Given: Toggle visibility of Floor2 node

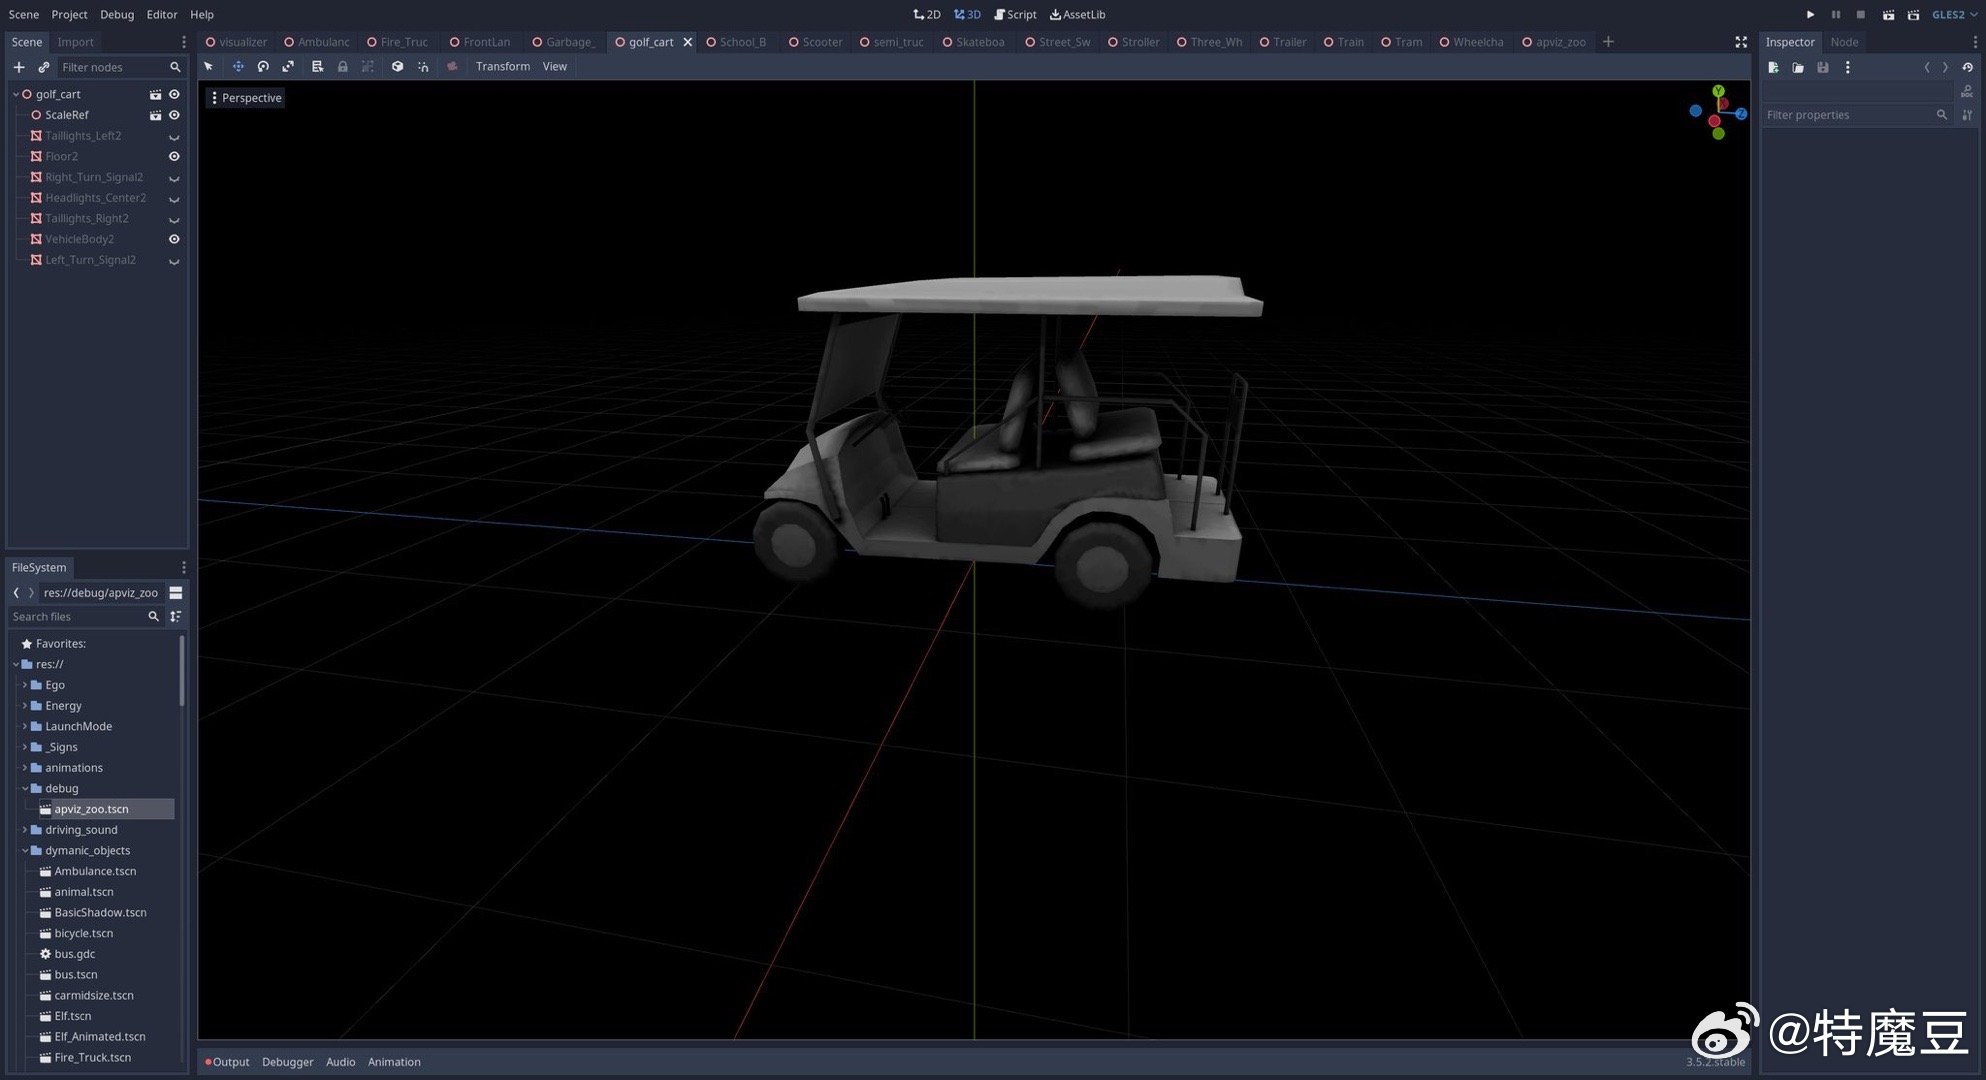Looking at the screenshot, I should (x=174, y=157).
